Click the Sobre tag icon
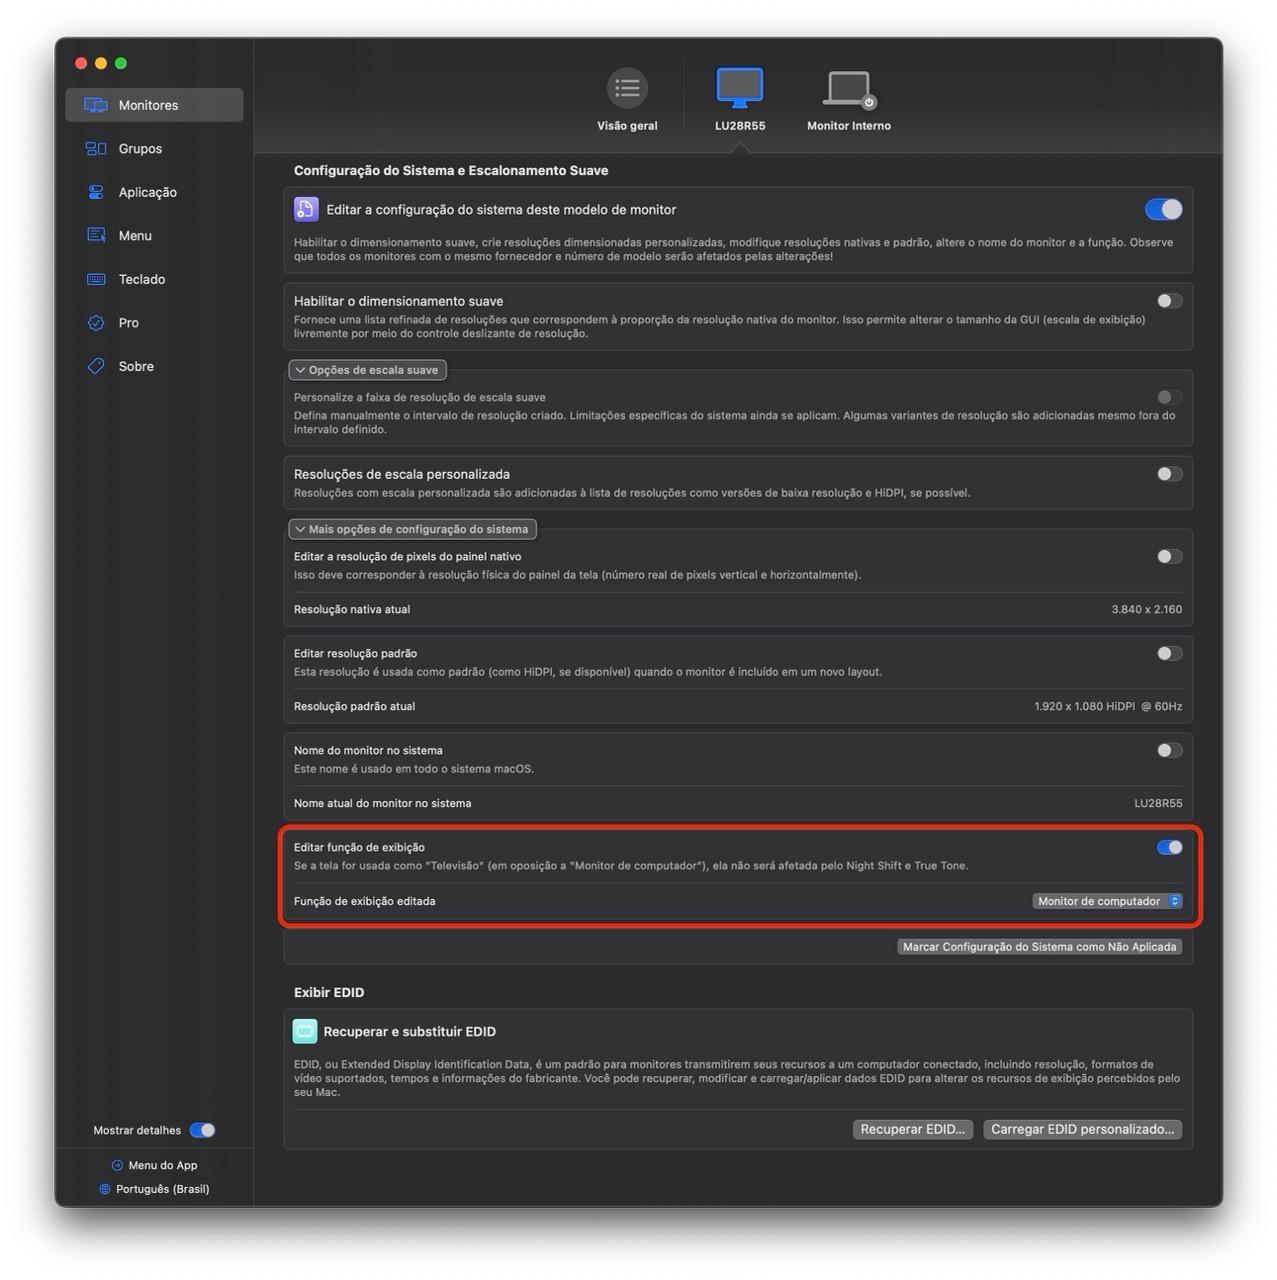 pos(96,366)
